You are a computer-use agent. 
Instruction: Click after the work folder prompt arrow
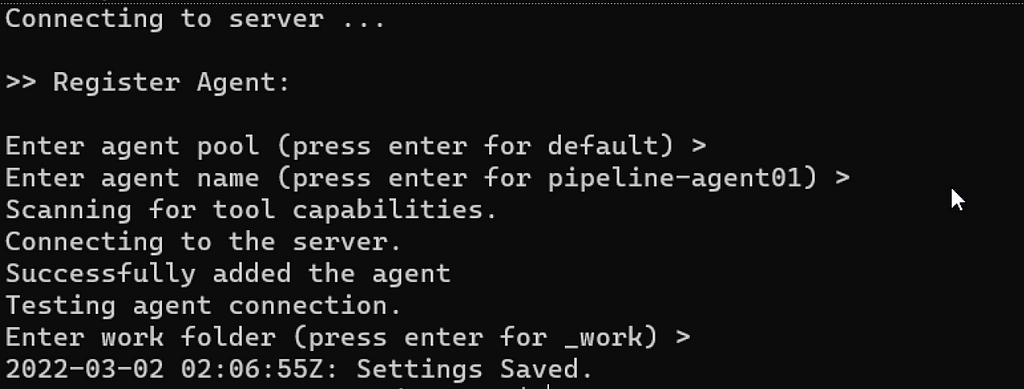699,337
